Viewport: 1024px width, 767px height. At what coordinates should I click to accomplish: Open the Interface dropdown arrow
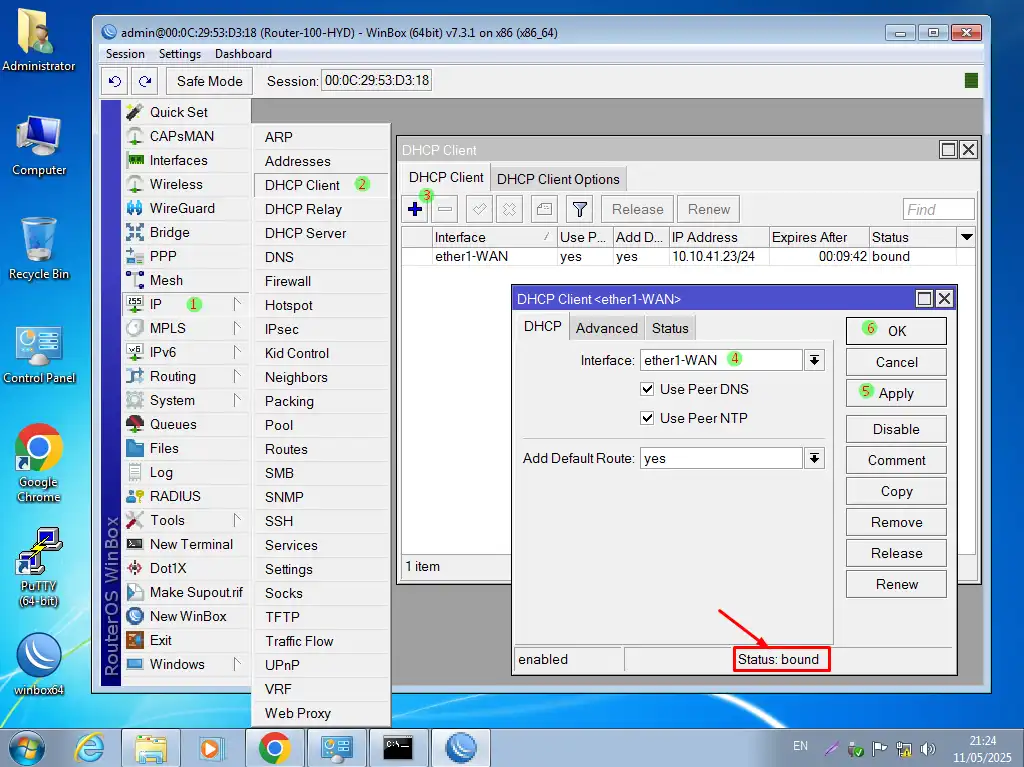click(x=814, y=360)
